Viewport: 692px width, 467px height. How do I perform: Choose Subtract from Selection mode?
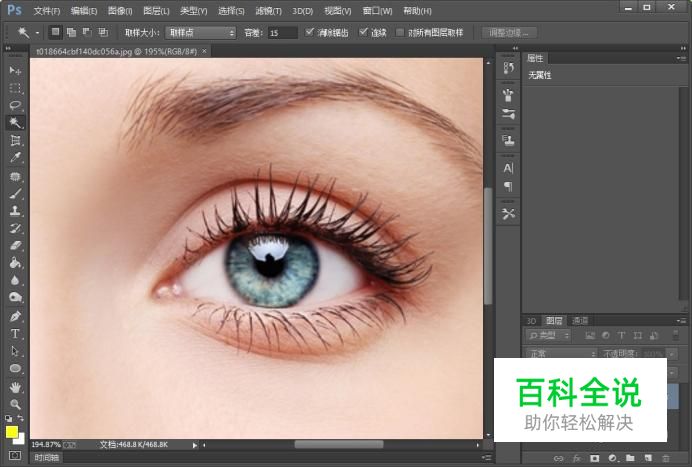click(87, 32)
